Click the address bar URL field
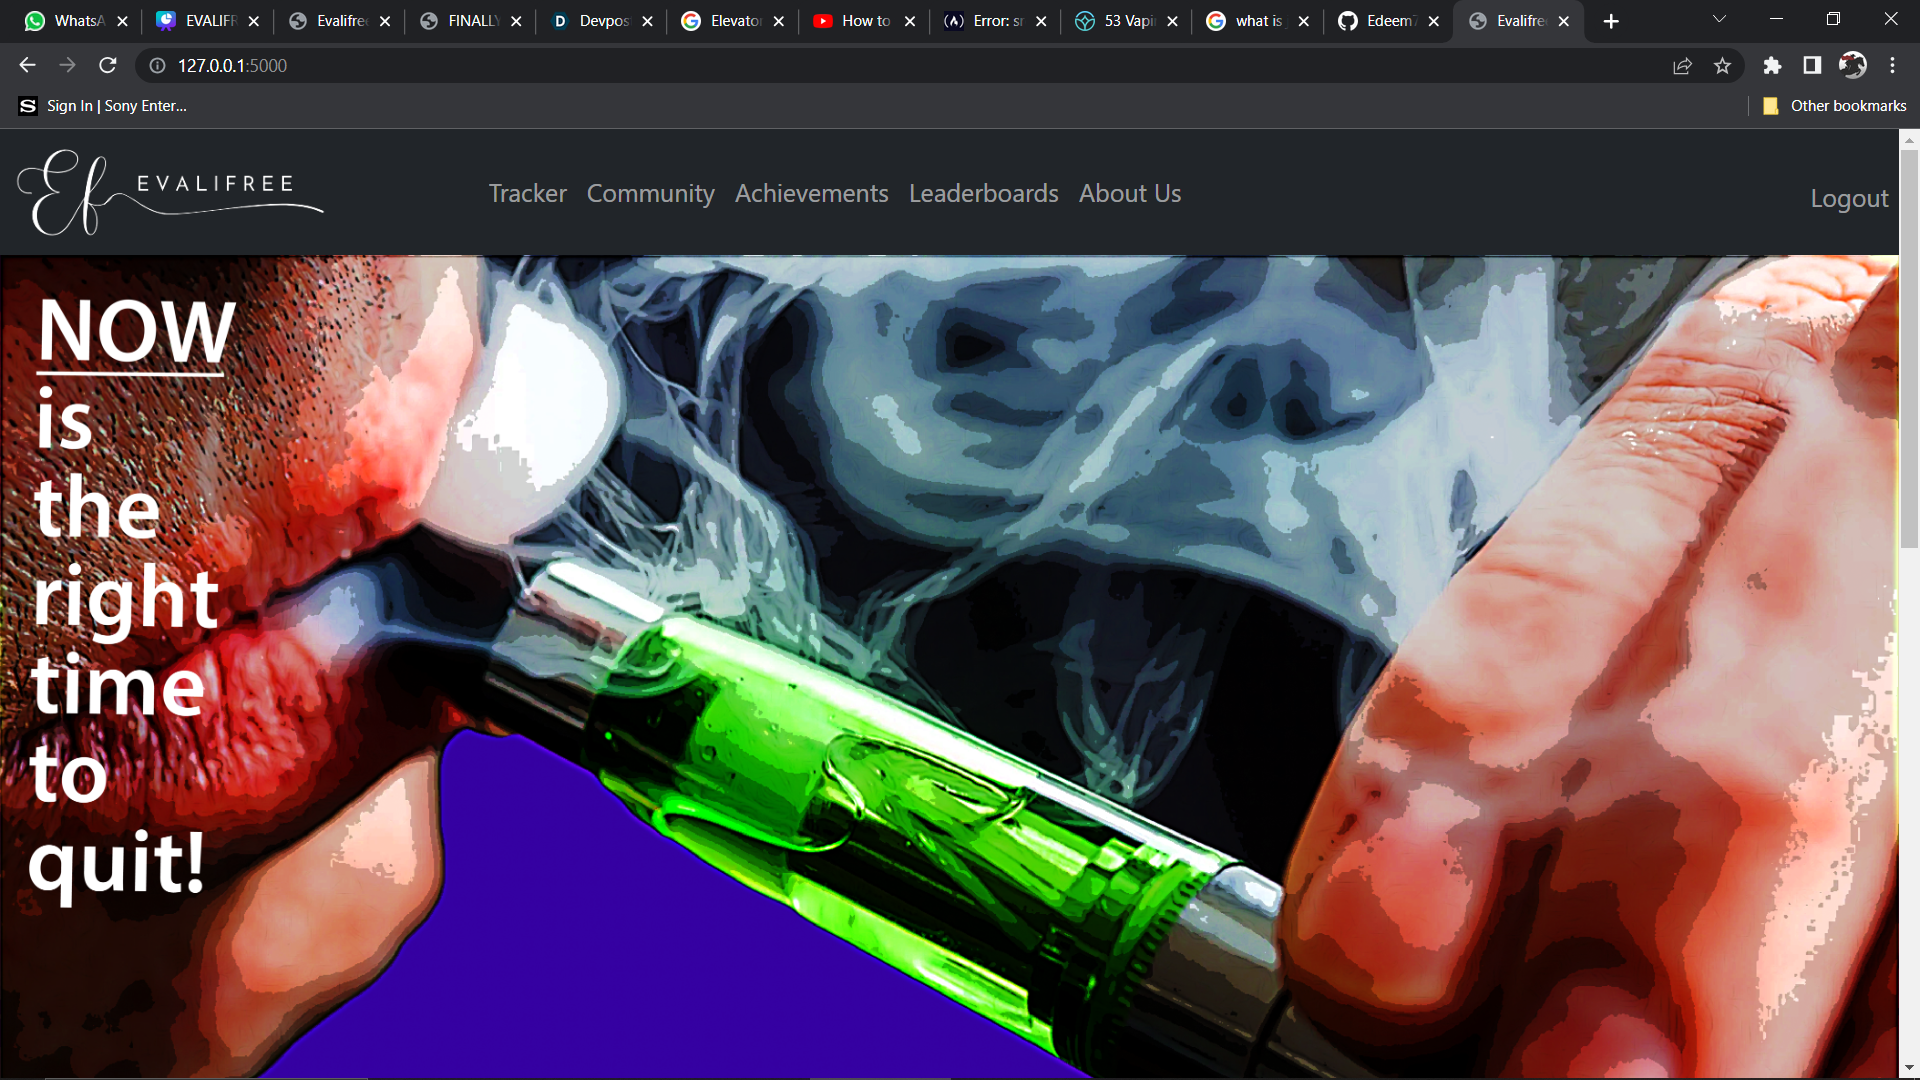The image size is (1920, 1080). point(700,65)
